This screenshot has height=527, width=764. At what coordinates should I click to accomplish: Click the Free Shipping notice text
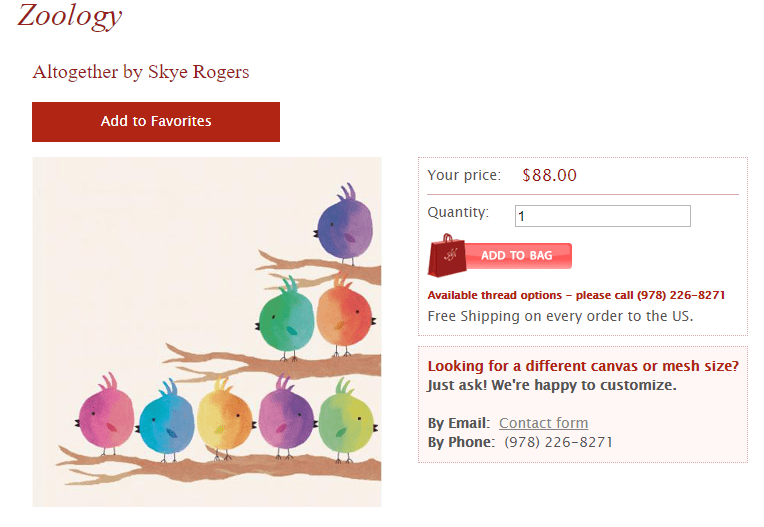coord(560,316)
